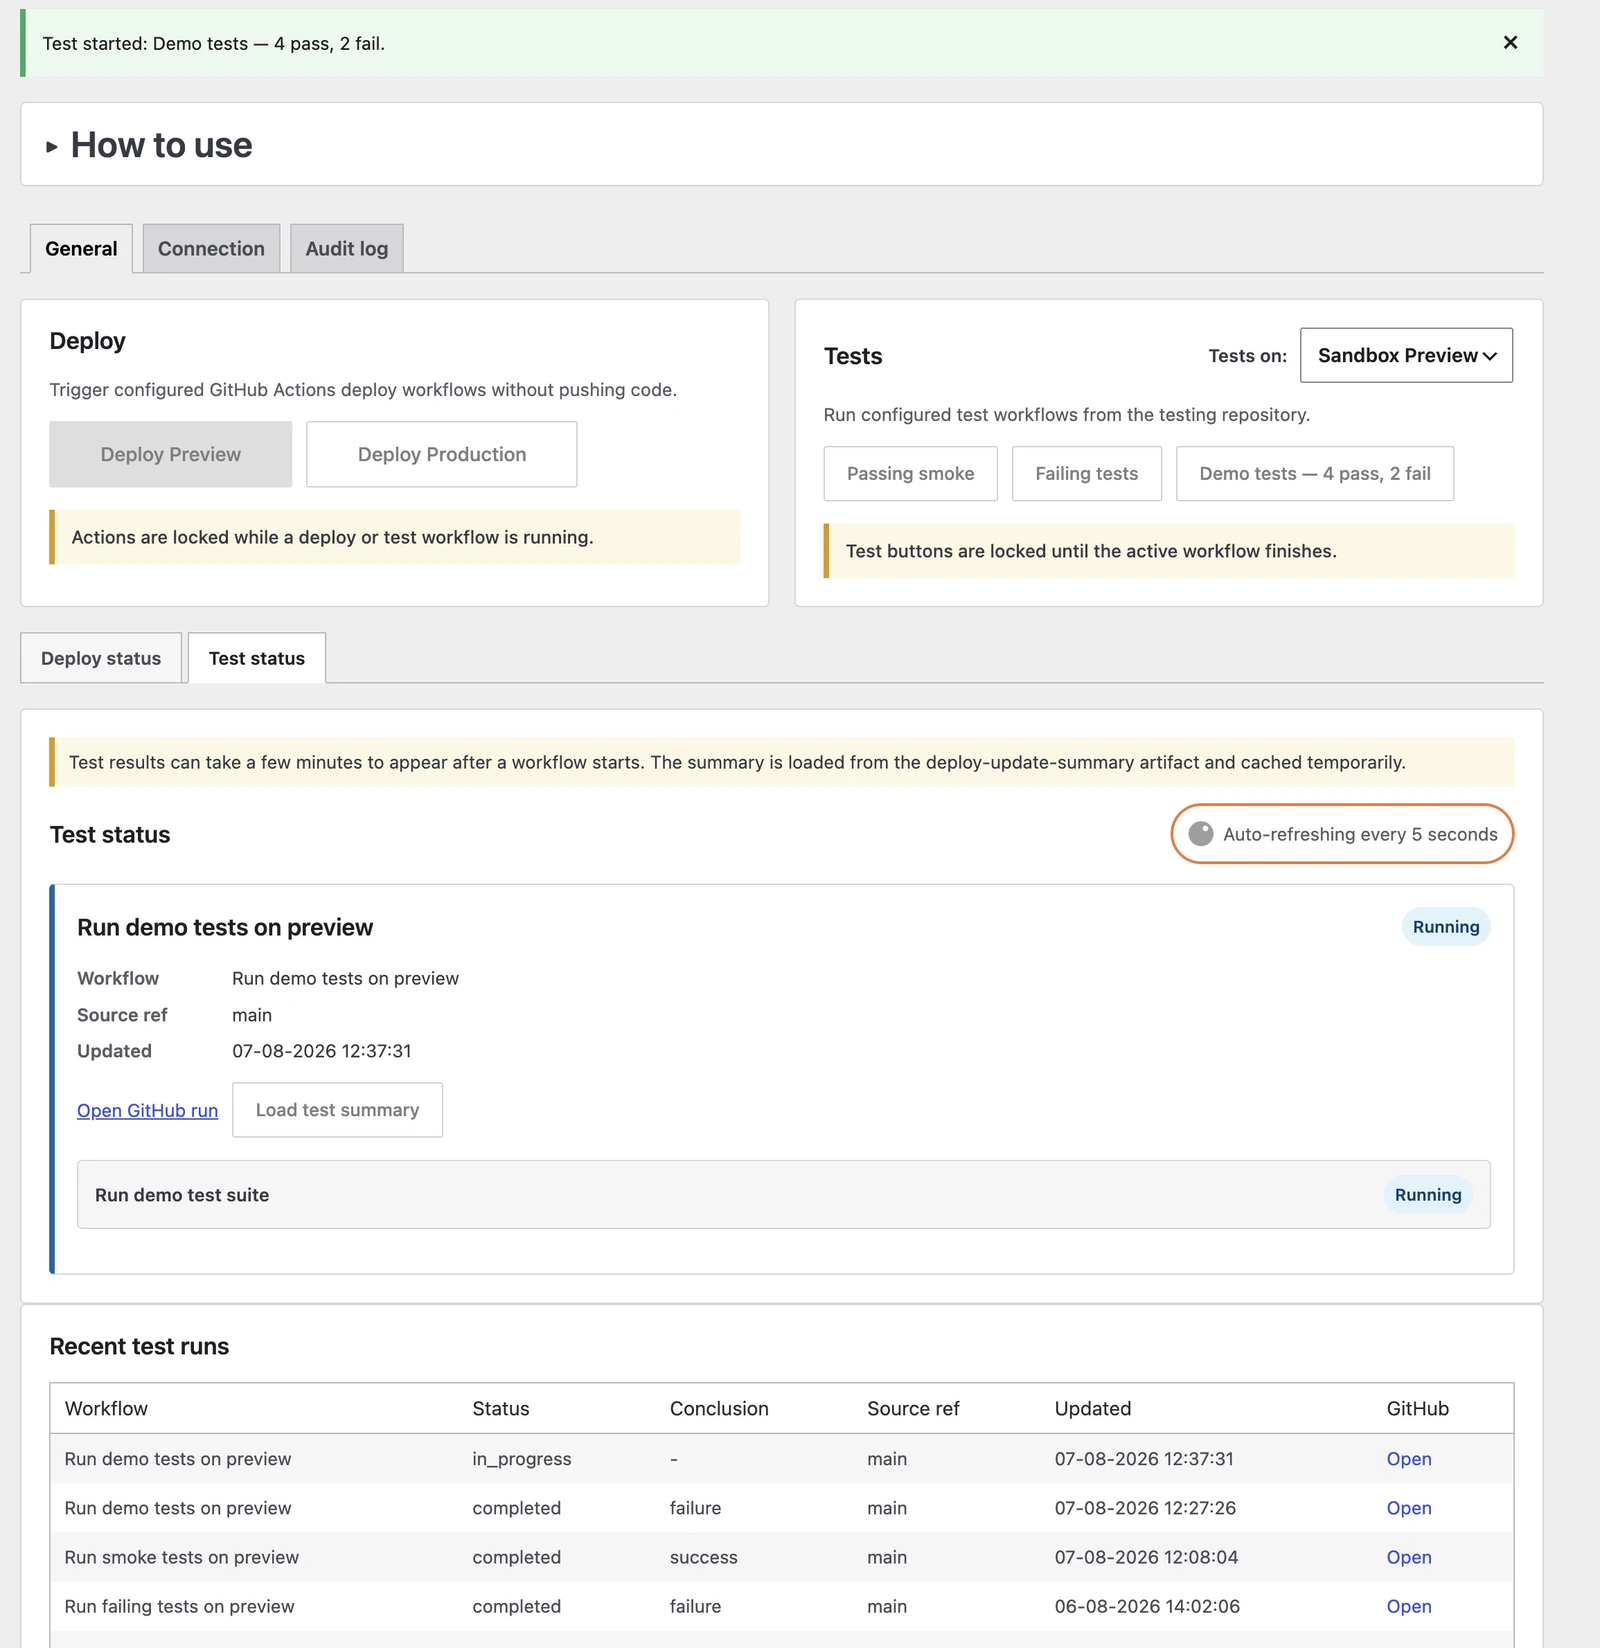Click the auto-refresh spinner icon
The width and height of the screenshot is (1600, 1648).
coord(1200,834)
